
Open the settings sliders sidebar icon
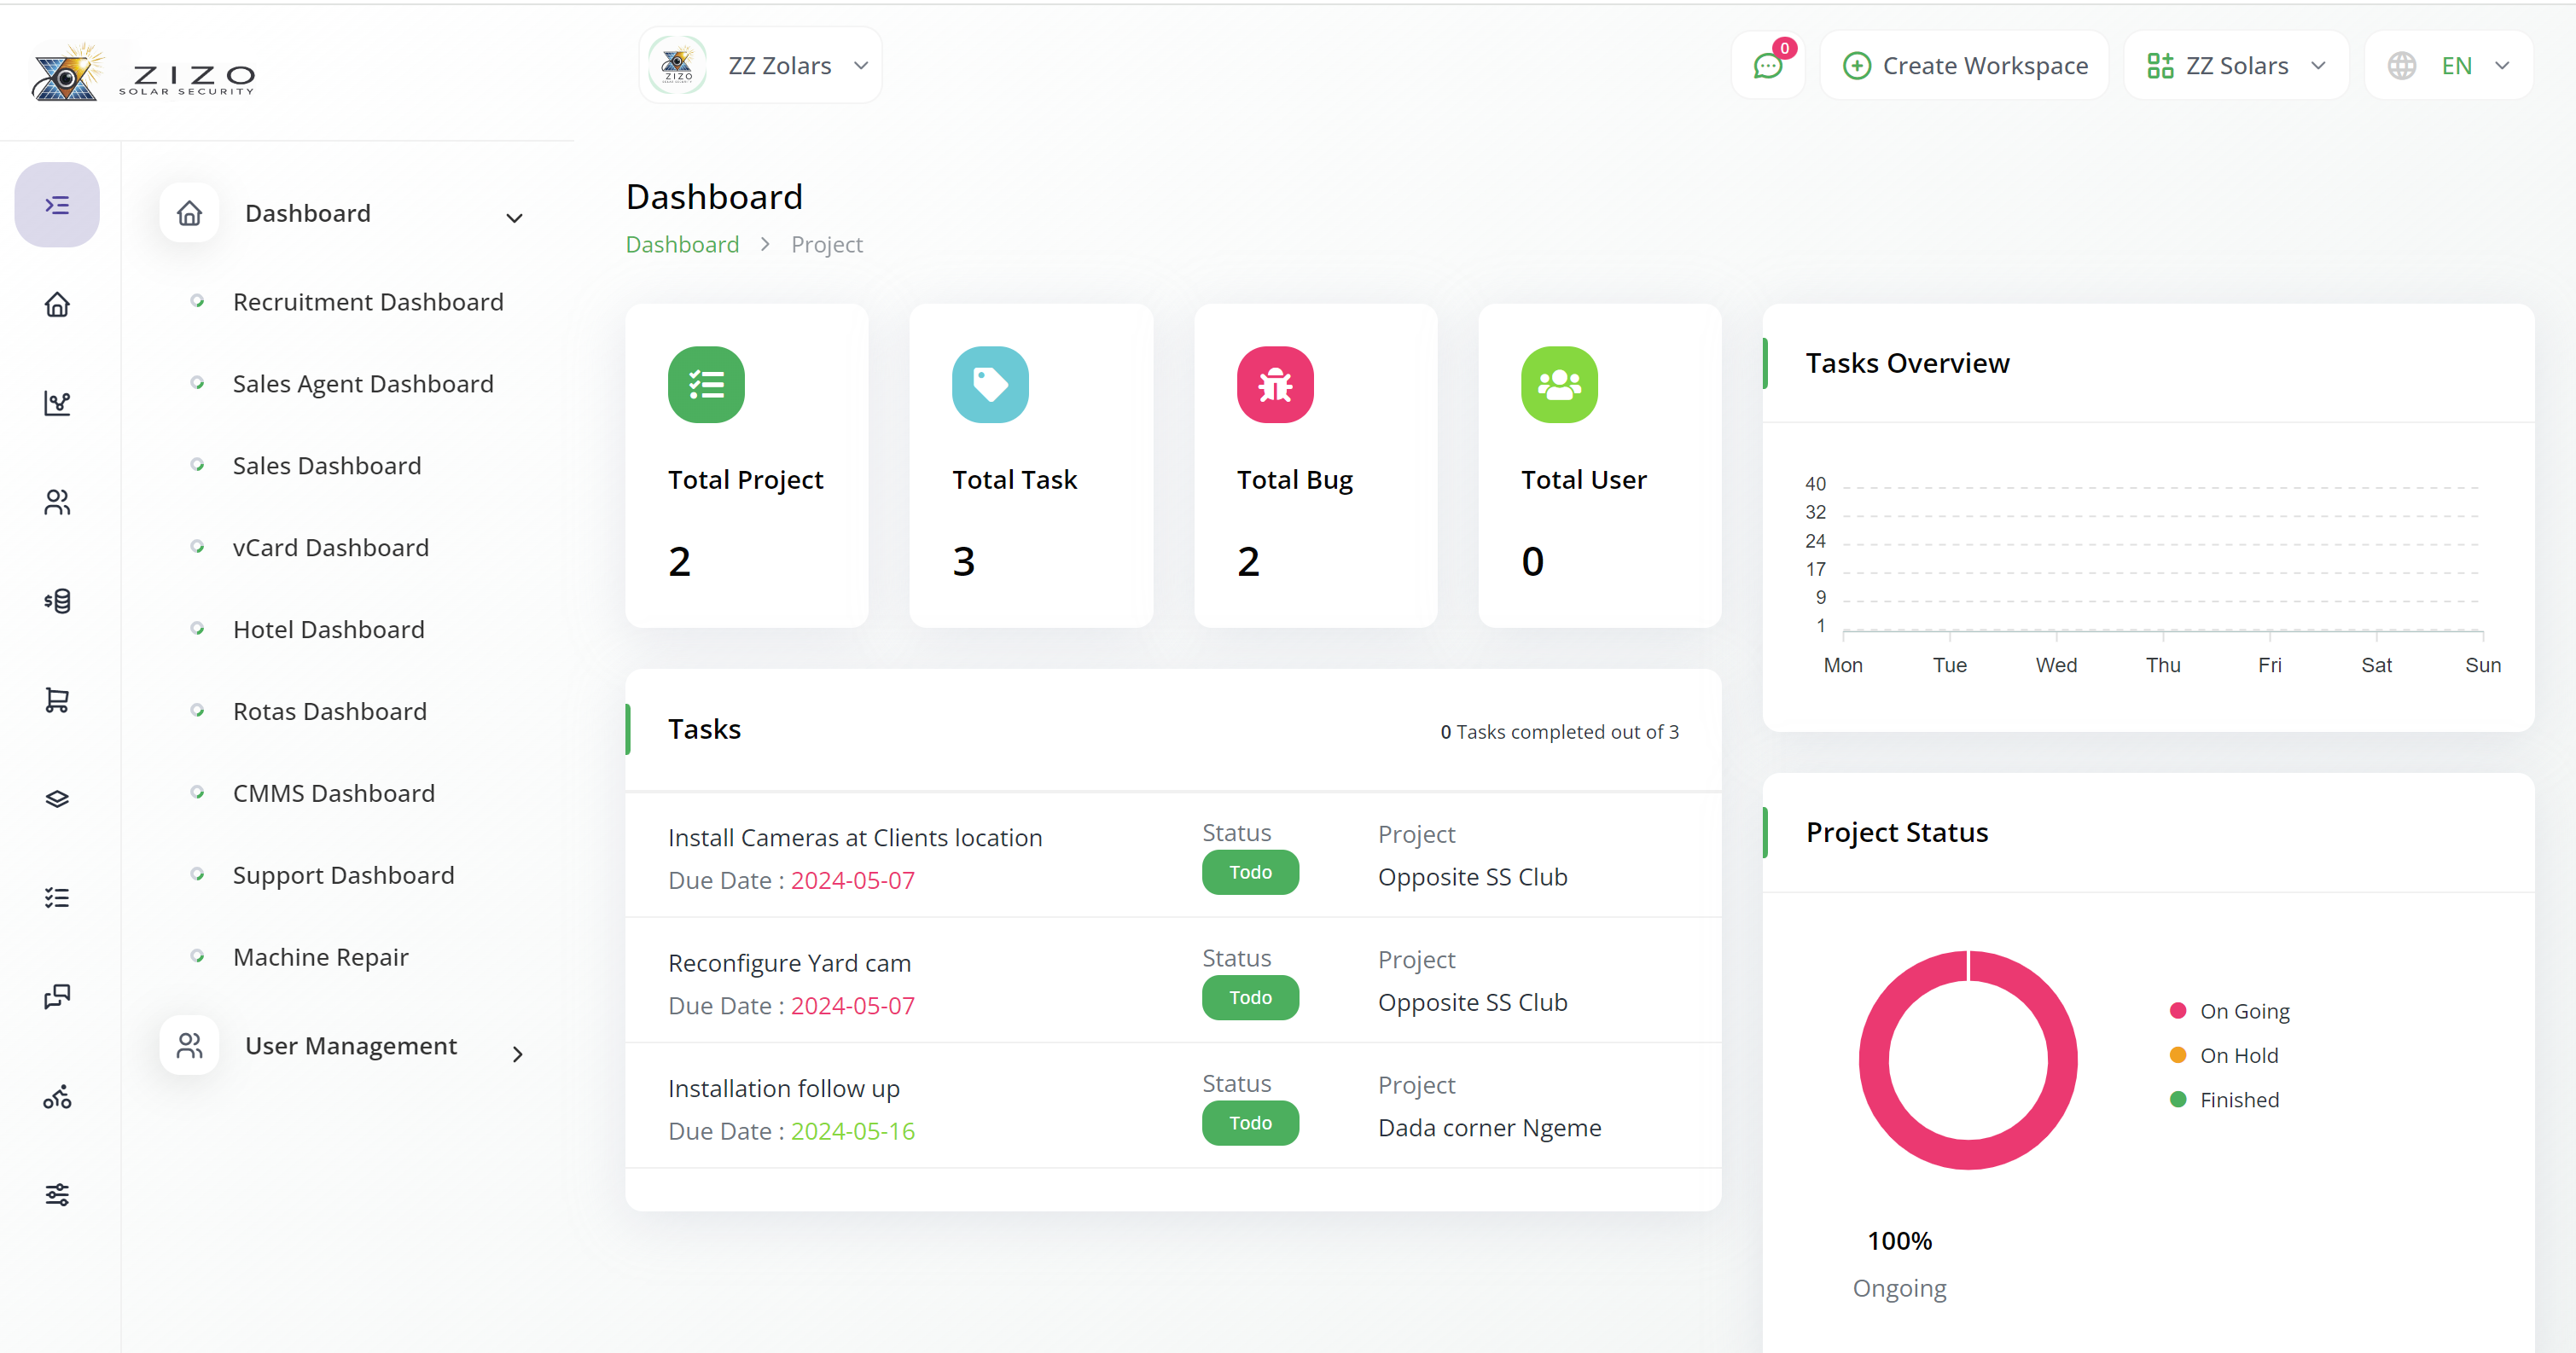pos(57,1194)
